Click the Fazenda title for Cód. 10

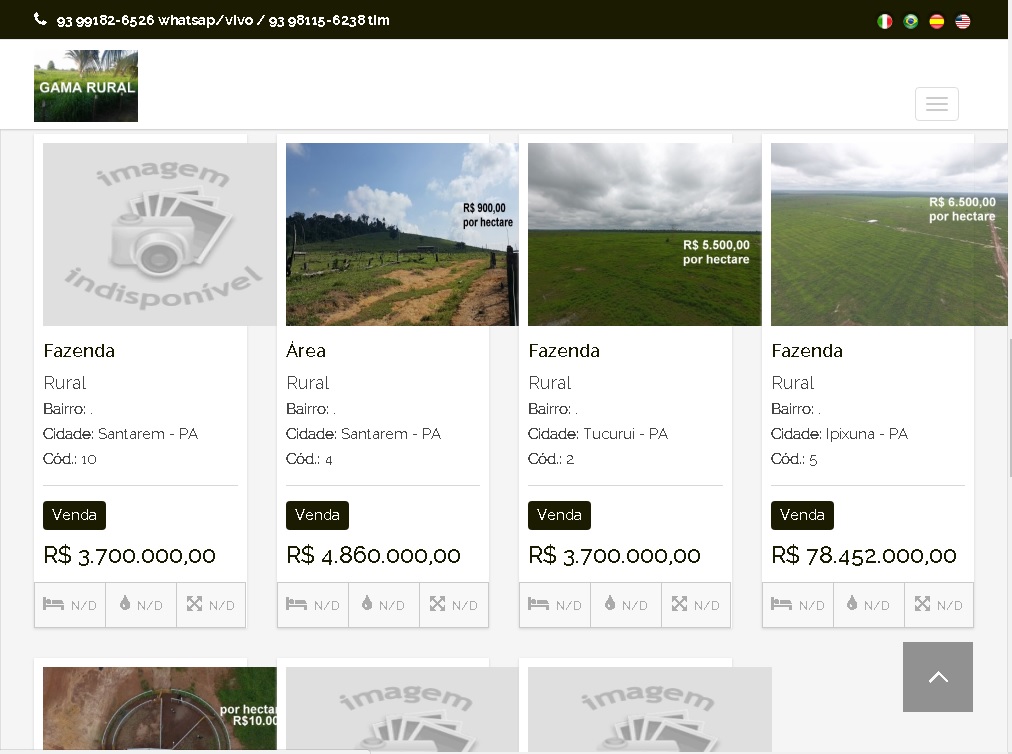click(x=79, y=351)
